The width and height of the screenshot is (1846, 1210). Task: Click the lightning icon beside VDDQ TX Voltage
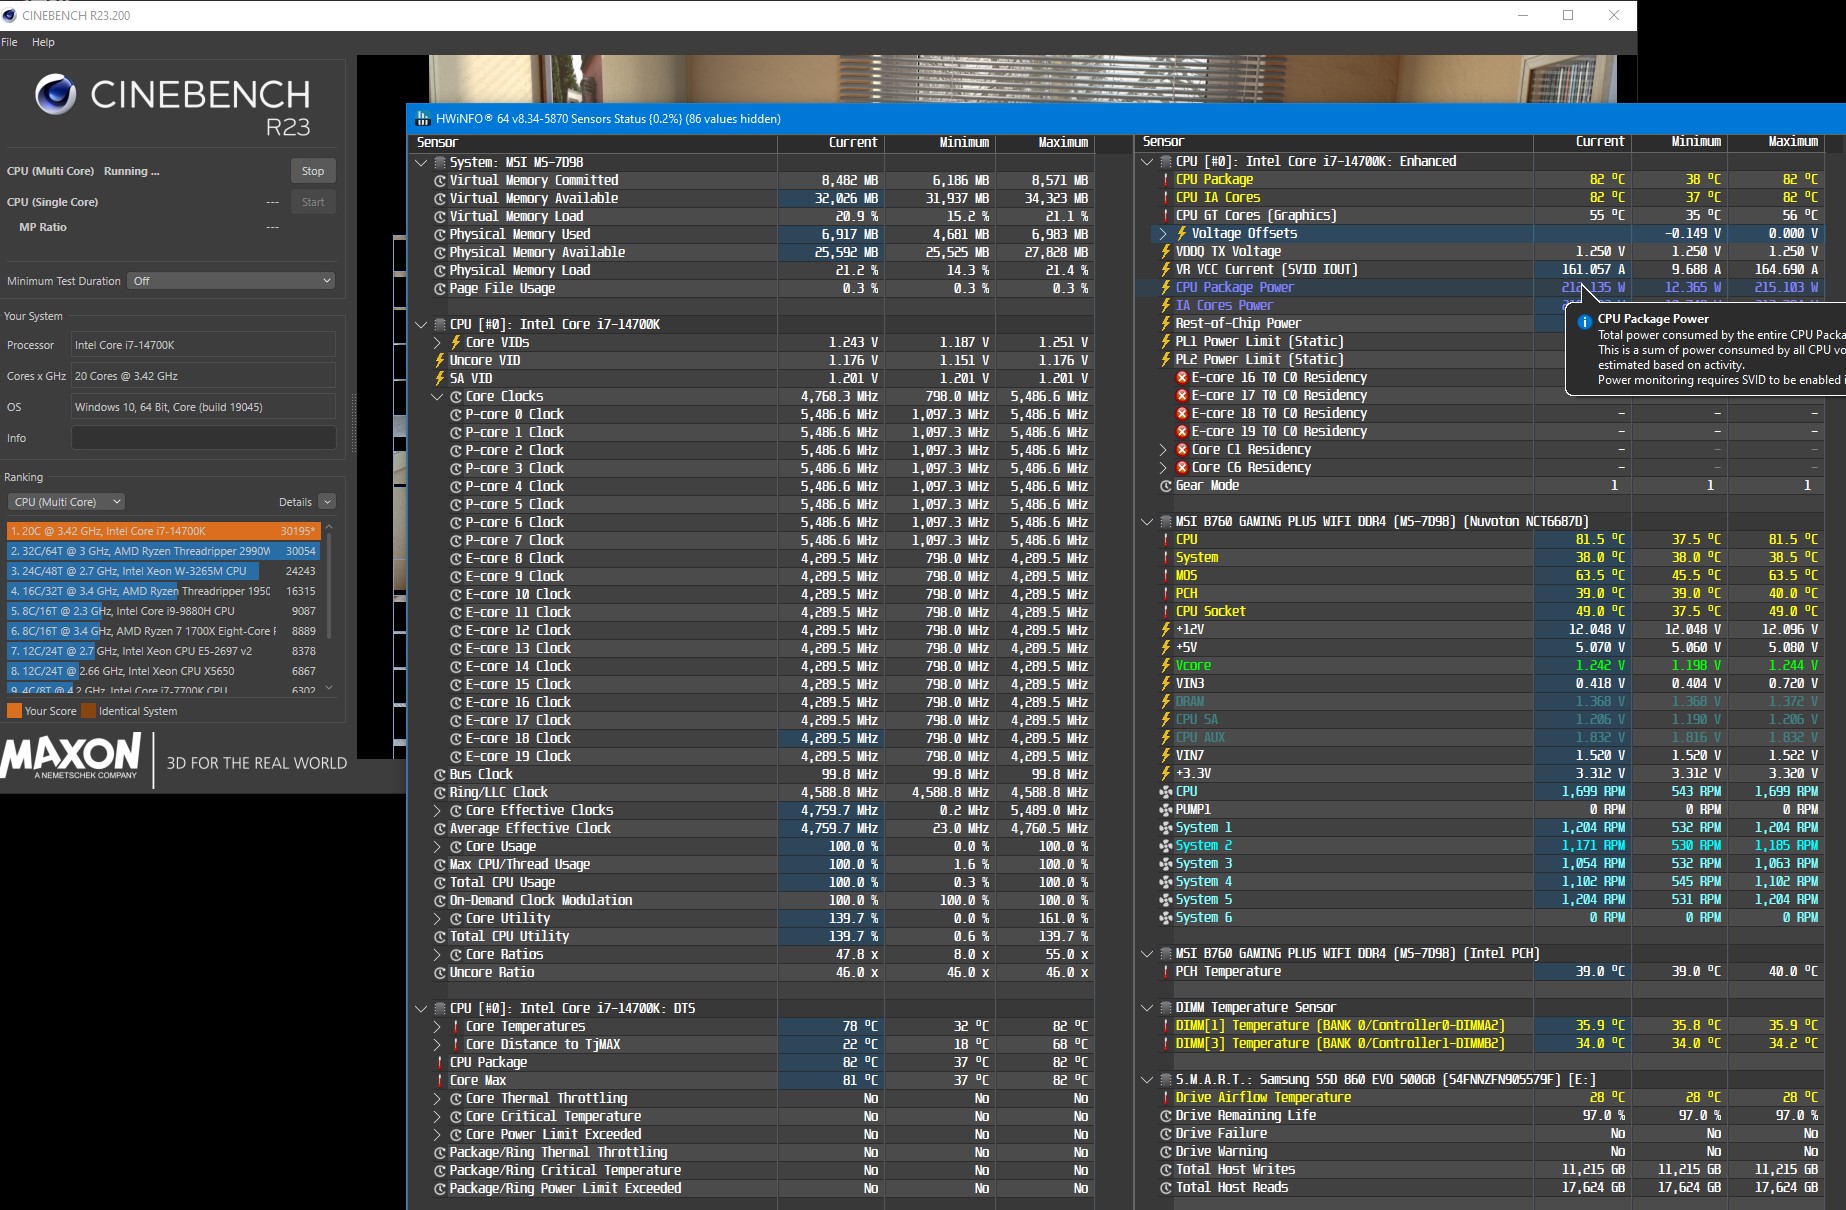pyautogui.click(x=1166, y=252)
